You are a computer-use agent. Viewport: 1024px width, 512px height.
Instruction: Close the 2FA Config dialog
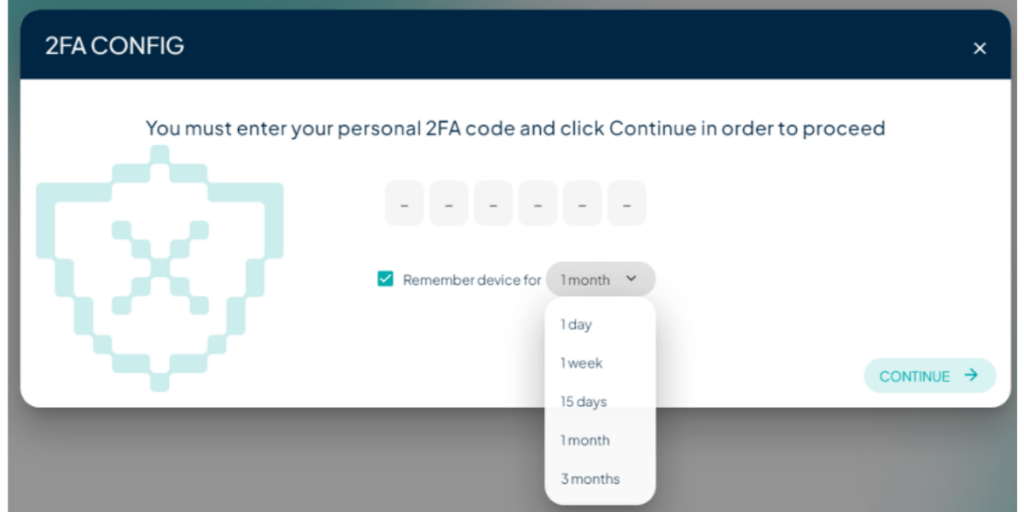979,48
